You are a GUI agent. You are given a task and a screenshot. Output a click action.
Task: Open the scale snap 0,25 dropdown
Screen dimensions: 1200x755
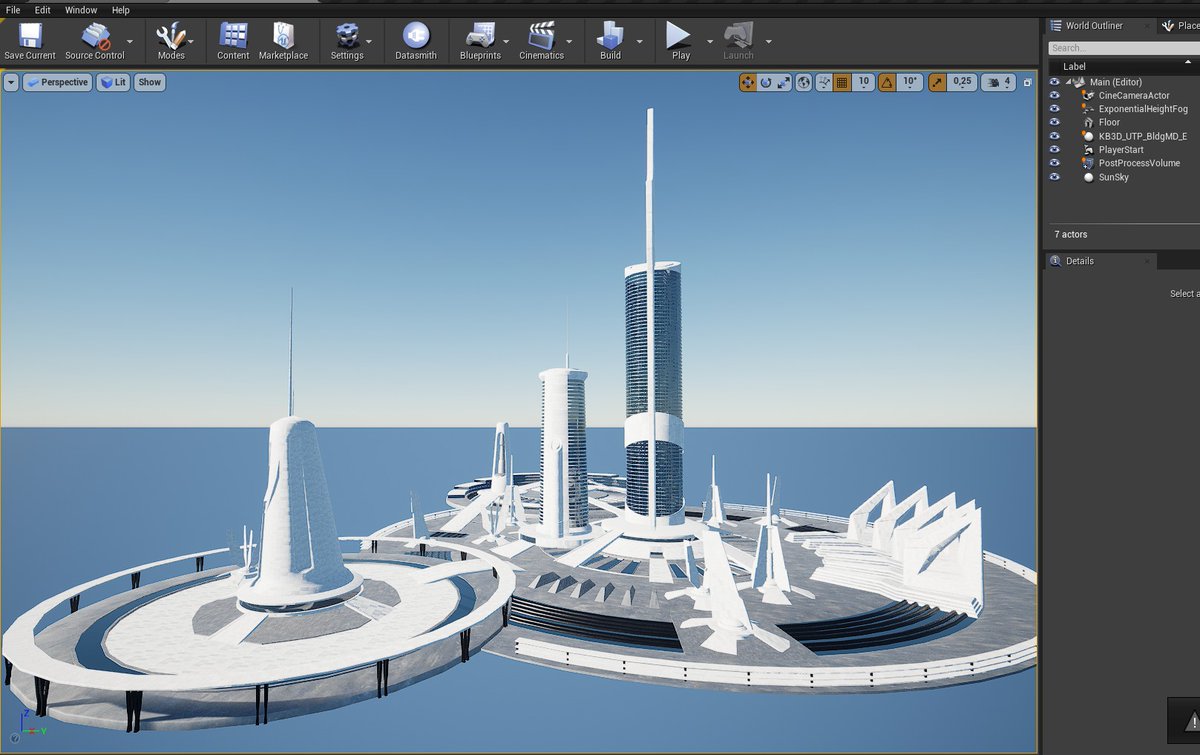962,82
